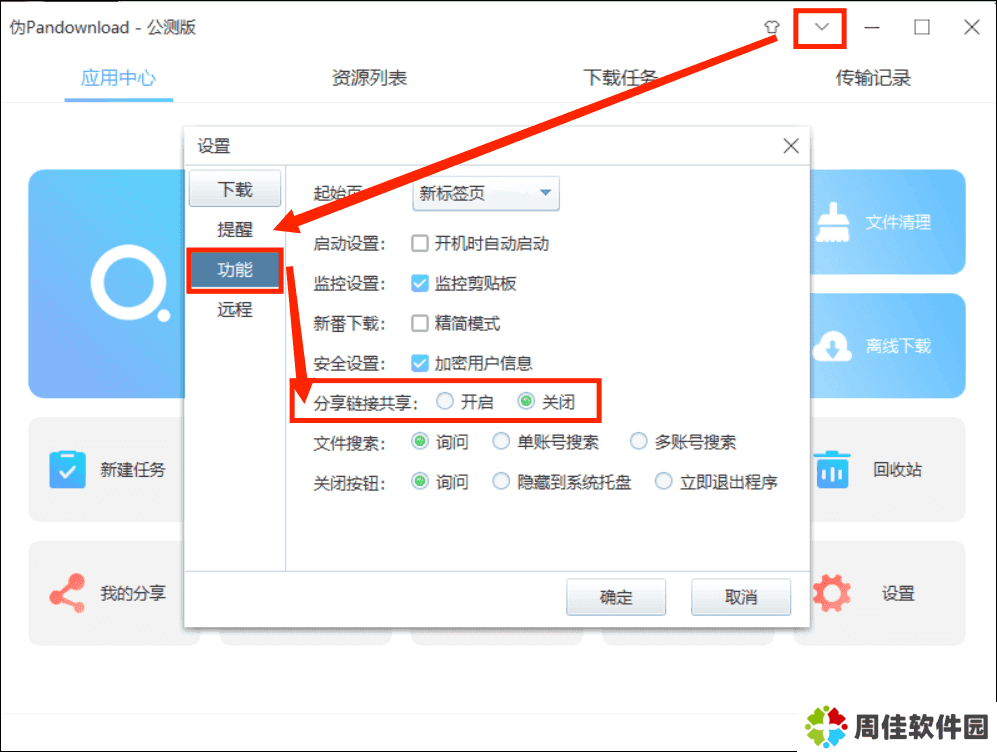Click the 离线下载 label
This screenshot has width=997, height=752.
[x=898, y=346]
